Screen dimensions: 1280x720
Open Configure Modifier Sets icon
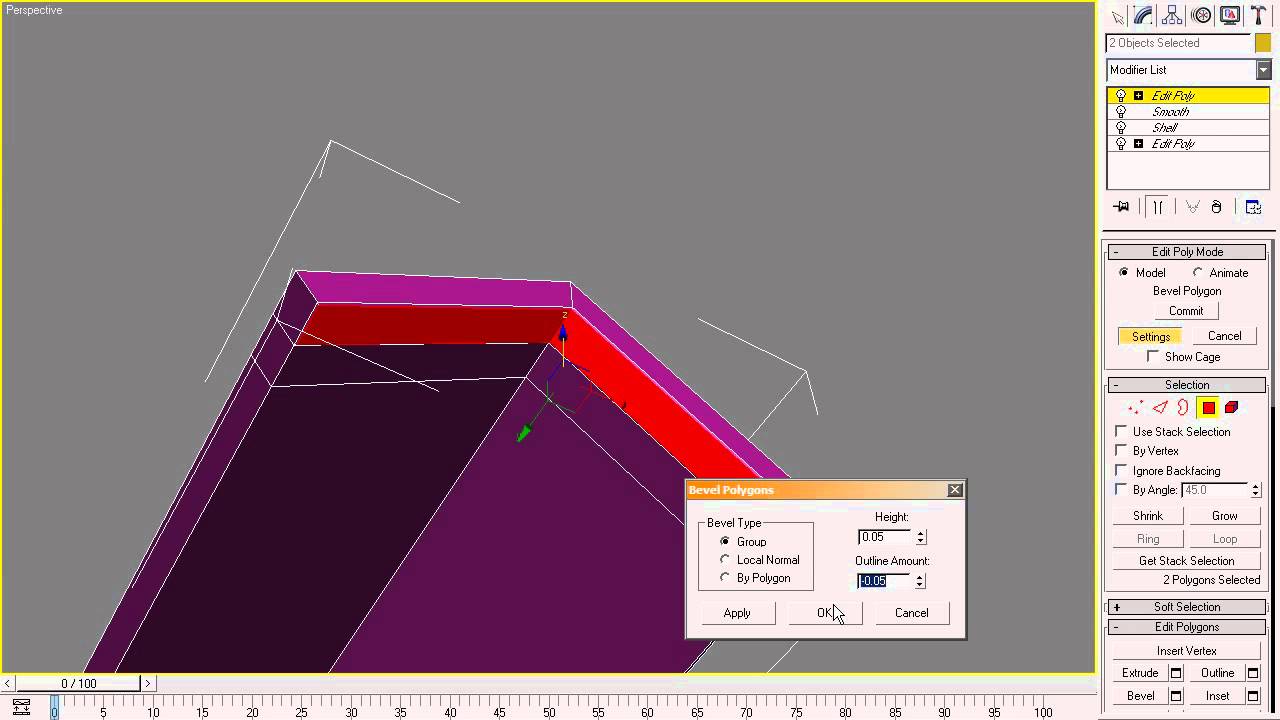pyautogui.click(x=1253, y=207)
